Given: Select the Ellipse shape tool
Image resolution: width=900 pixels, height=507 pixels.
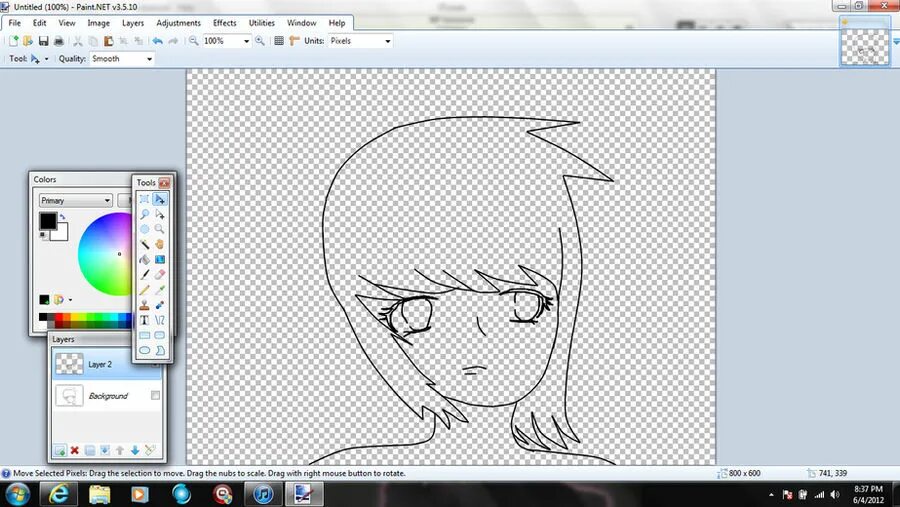Looking at the screenshot, I should coord(145,350).
